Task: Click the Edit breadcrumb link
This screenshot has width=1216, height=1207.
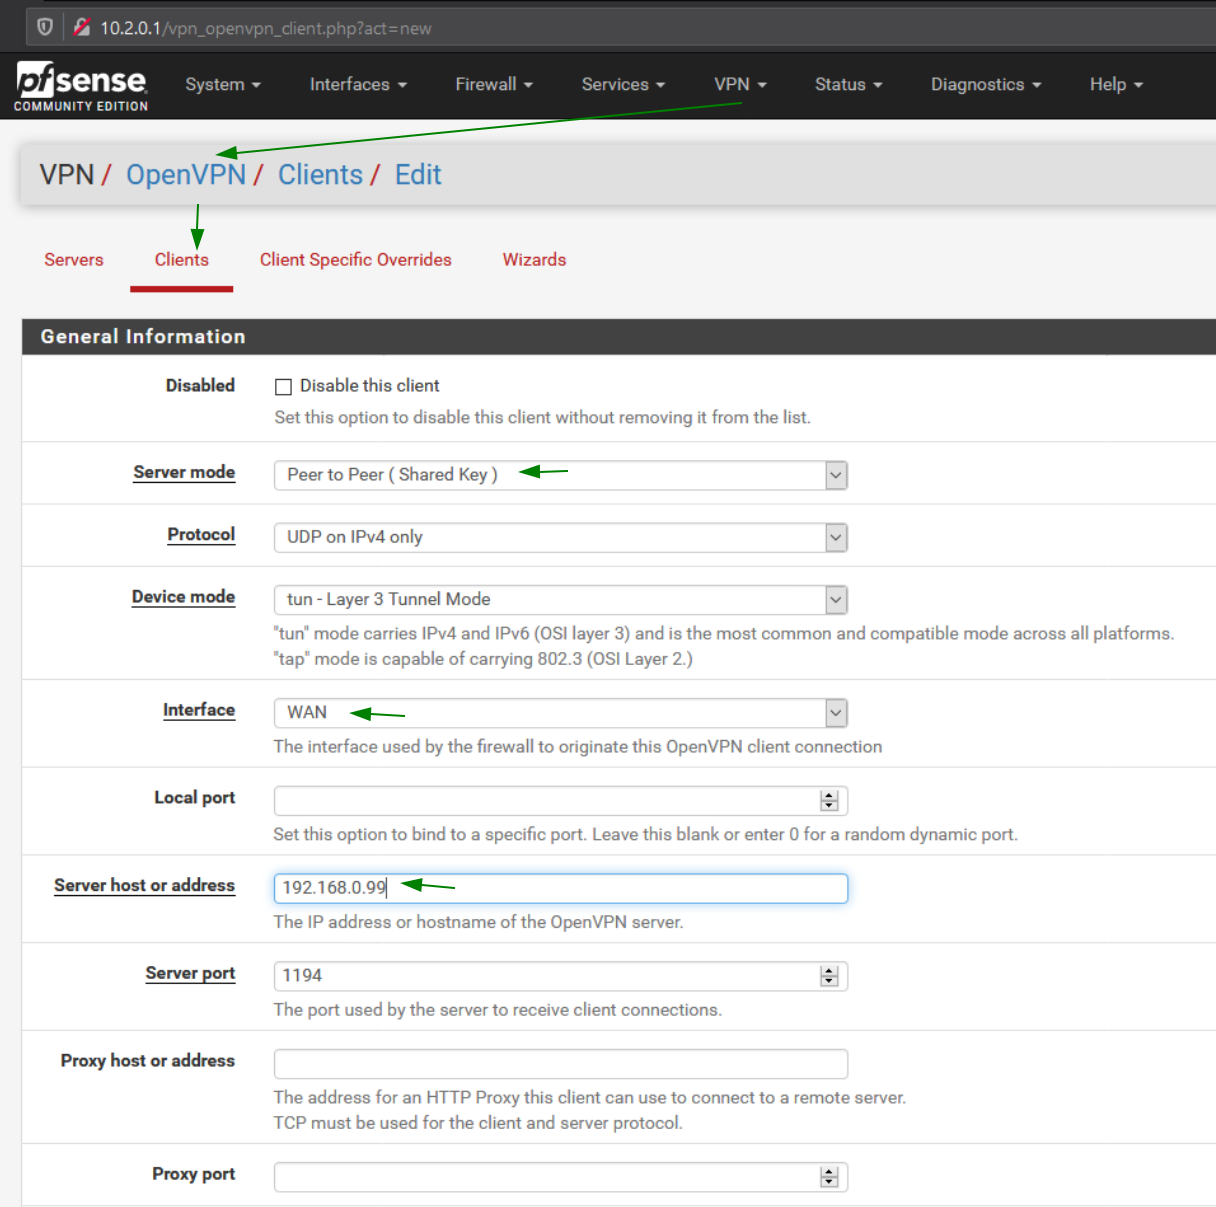Action: 418,175
